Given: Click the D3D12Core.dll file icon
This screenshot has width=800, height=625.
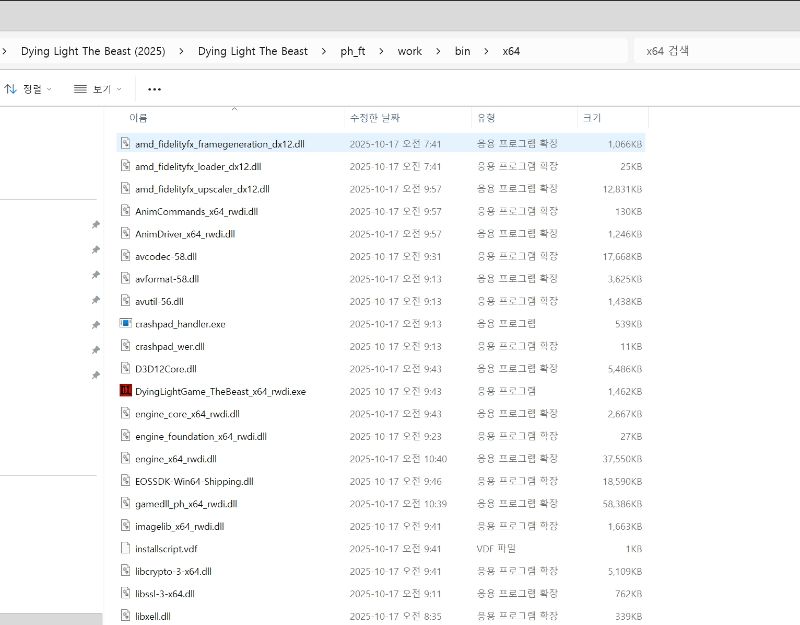Looking at the screenshot, I should pos(126,369).
